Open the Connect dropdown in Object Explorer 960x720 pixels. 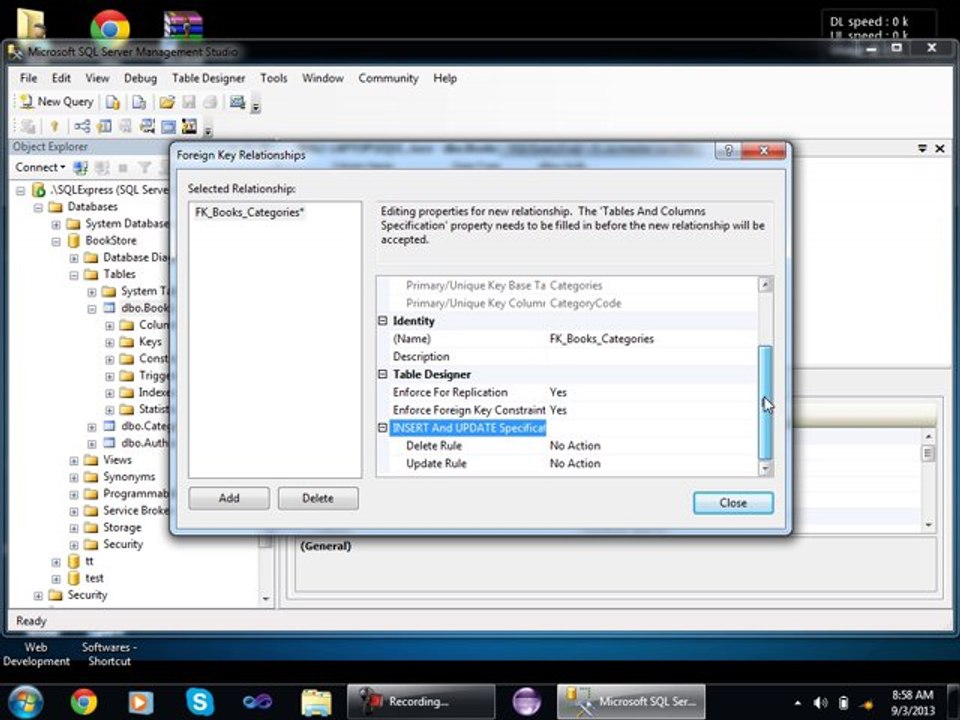[x=40, y=167]
